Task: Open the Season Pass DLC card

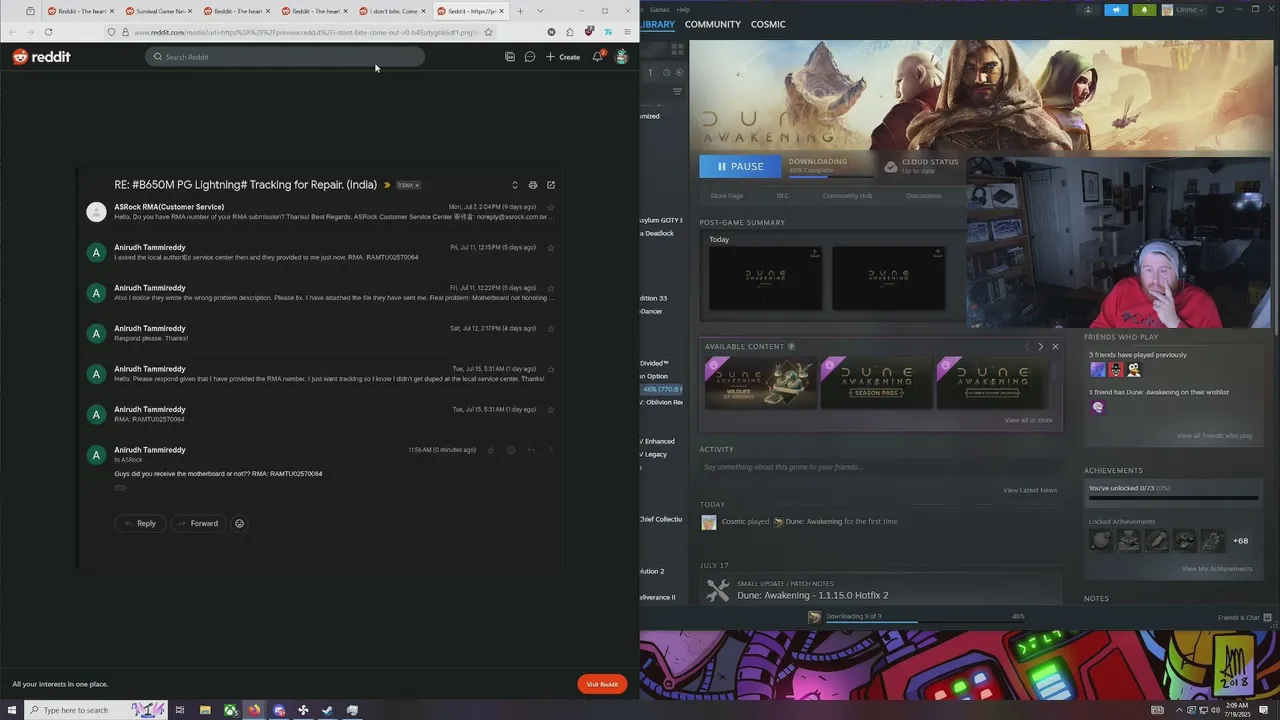Action: pos(876,382)
